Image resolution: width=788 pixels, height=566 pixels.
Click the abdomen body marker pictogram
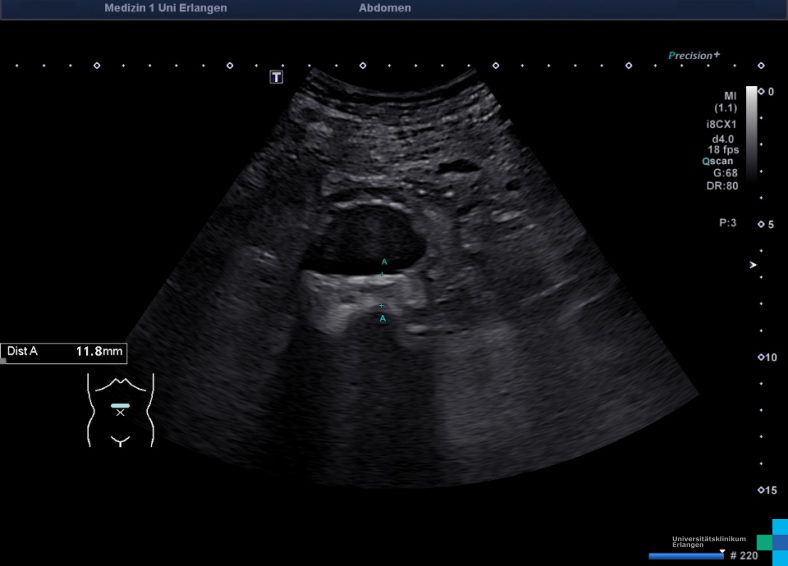click(x=120, y=409)
